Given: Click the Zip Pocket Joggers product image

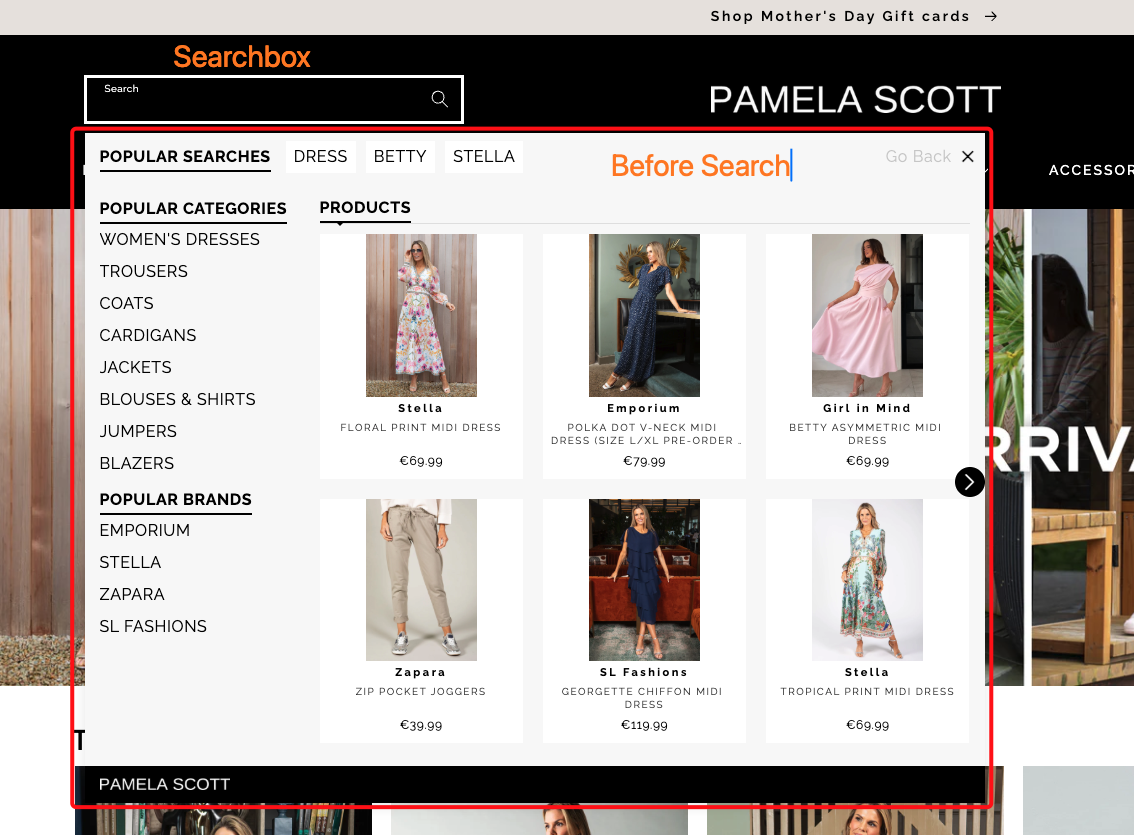Looking at the screenshot, I should (421, 579).
